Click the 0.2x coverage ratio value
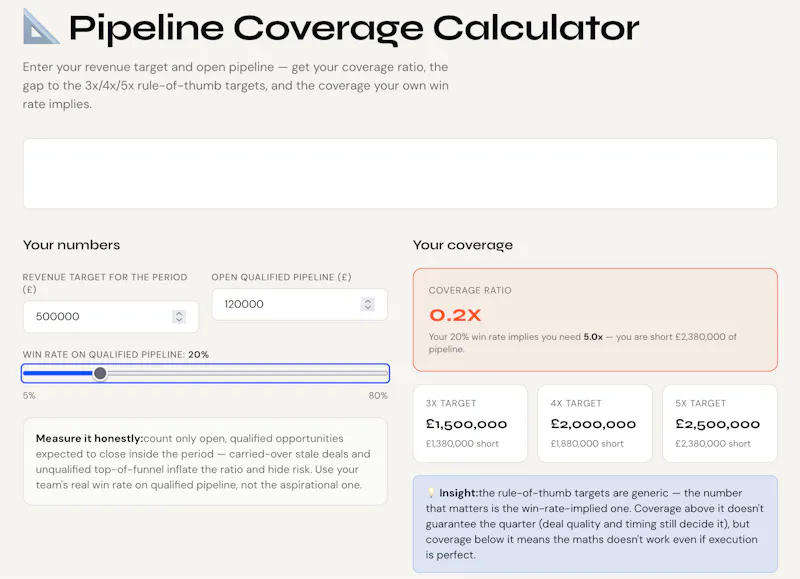This screenshot has height=579, width=800. (x=455, y=315)
